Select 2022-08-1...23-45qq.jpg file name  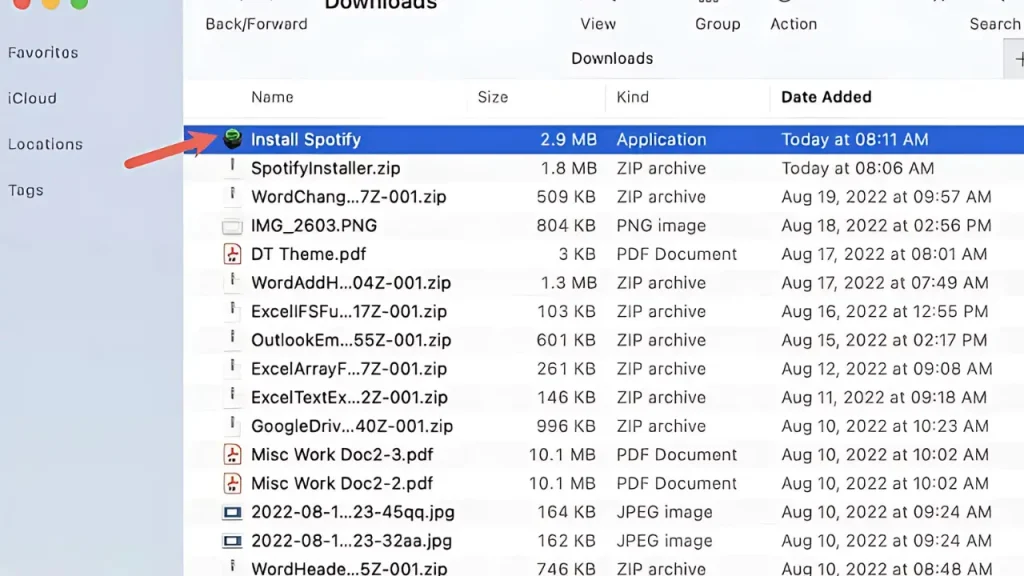[x=353, y=512]
